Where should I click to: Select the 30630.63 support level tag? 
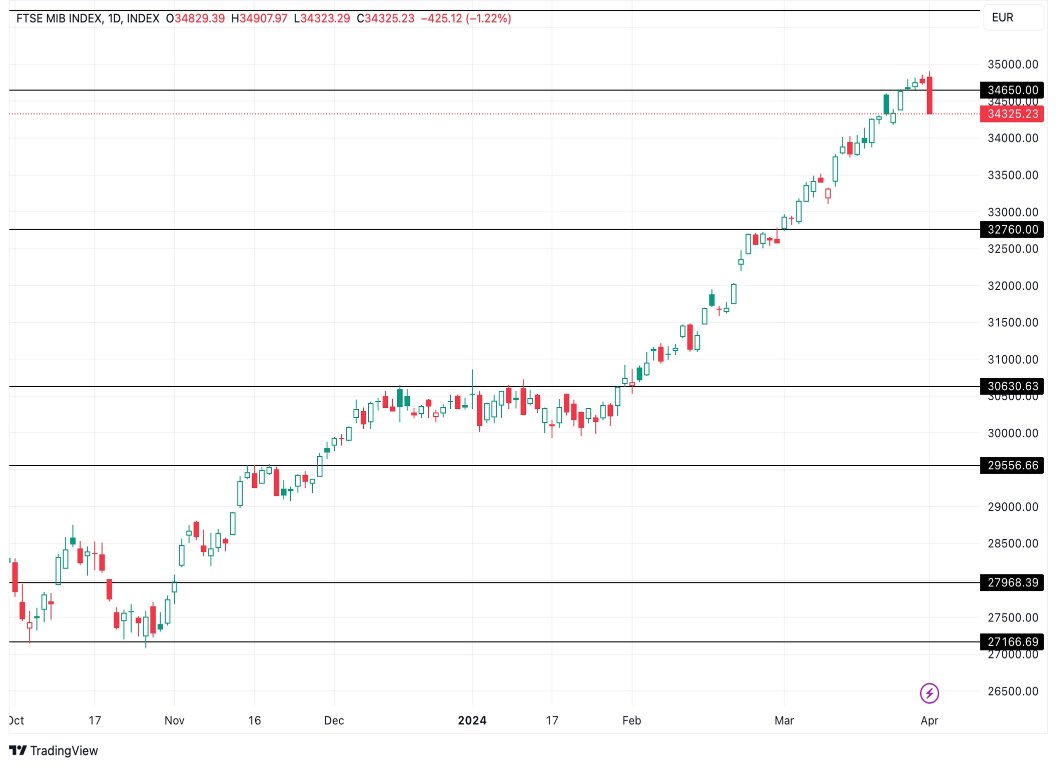[1010, 386]
